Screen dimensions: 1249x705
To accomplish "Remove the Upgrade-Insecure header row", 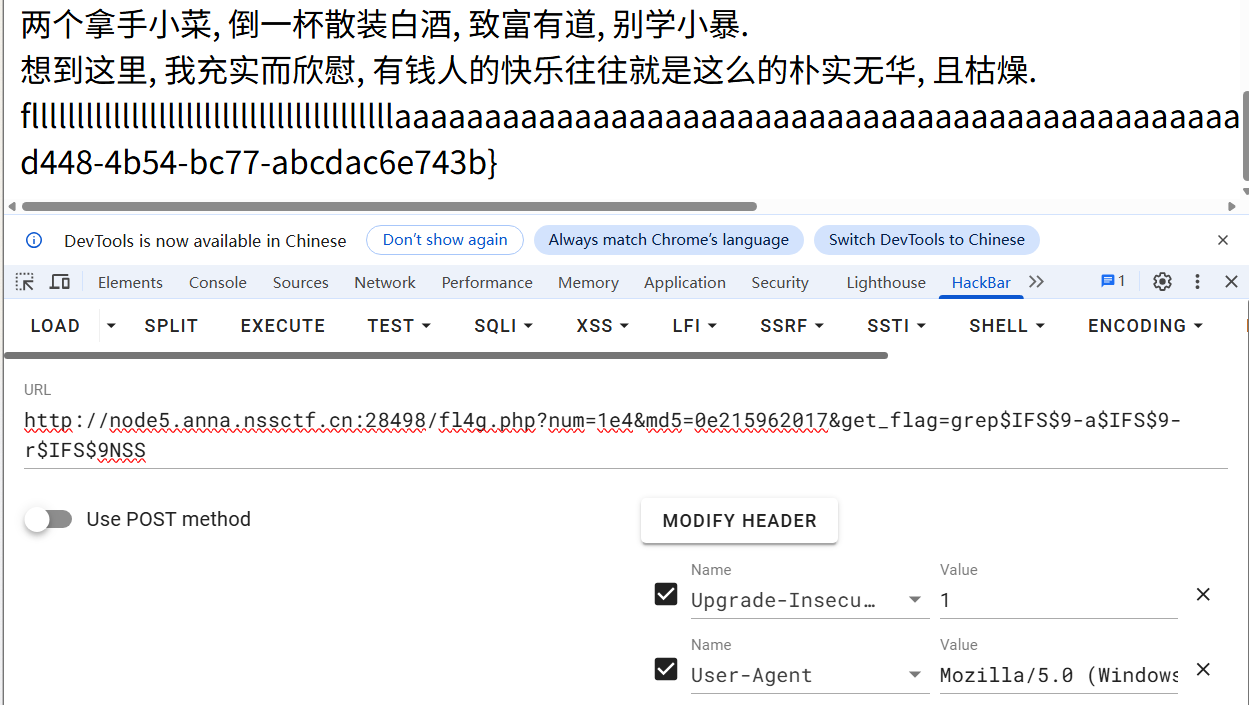I will click(1203, 595).
